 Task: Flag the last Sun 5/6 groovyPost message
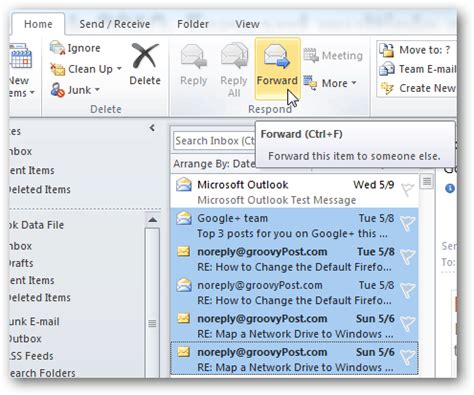point(407,356)
